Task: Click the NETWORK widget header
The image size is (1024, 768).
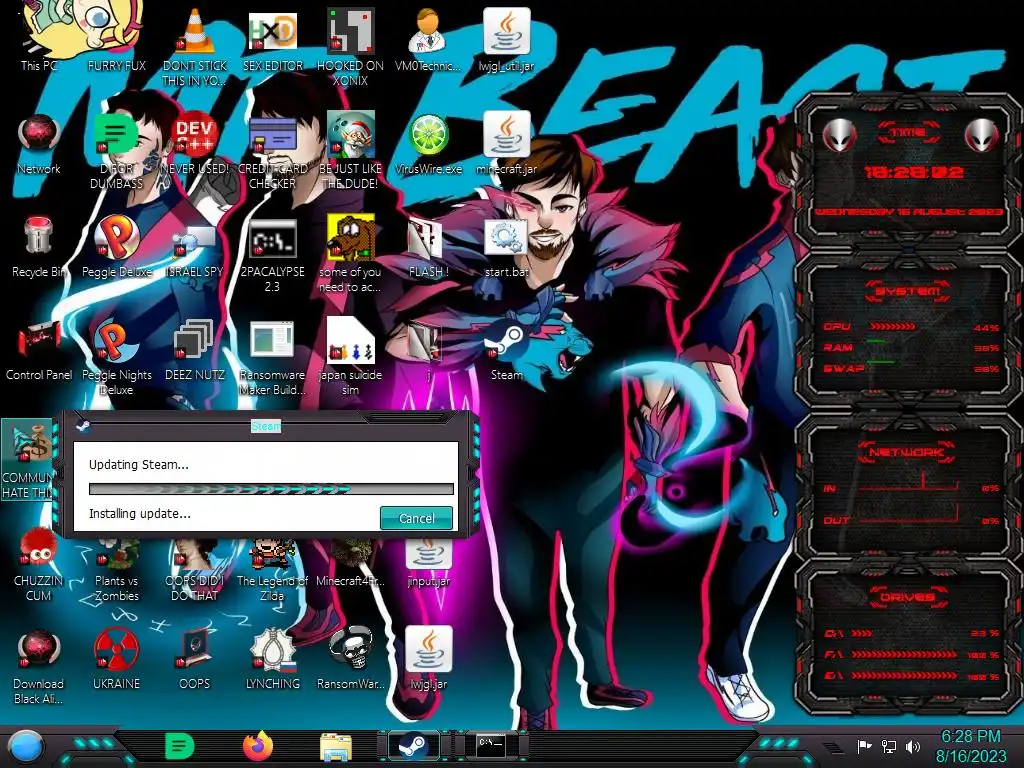Action: (908, 452)
